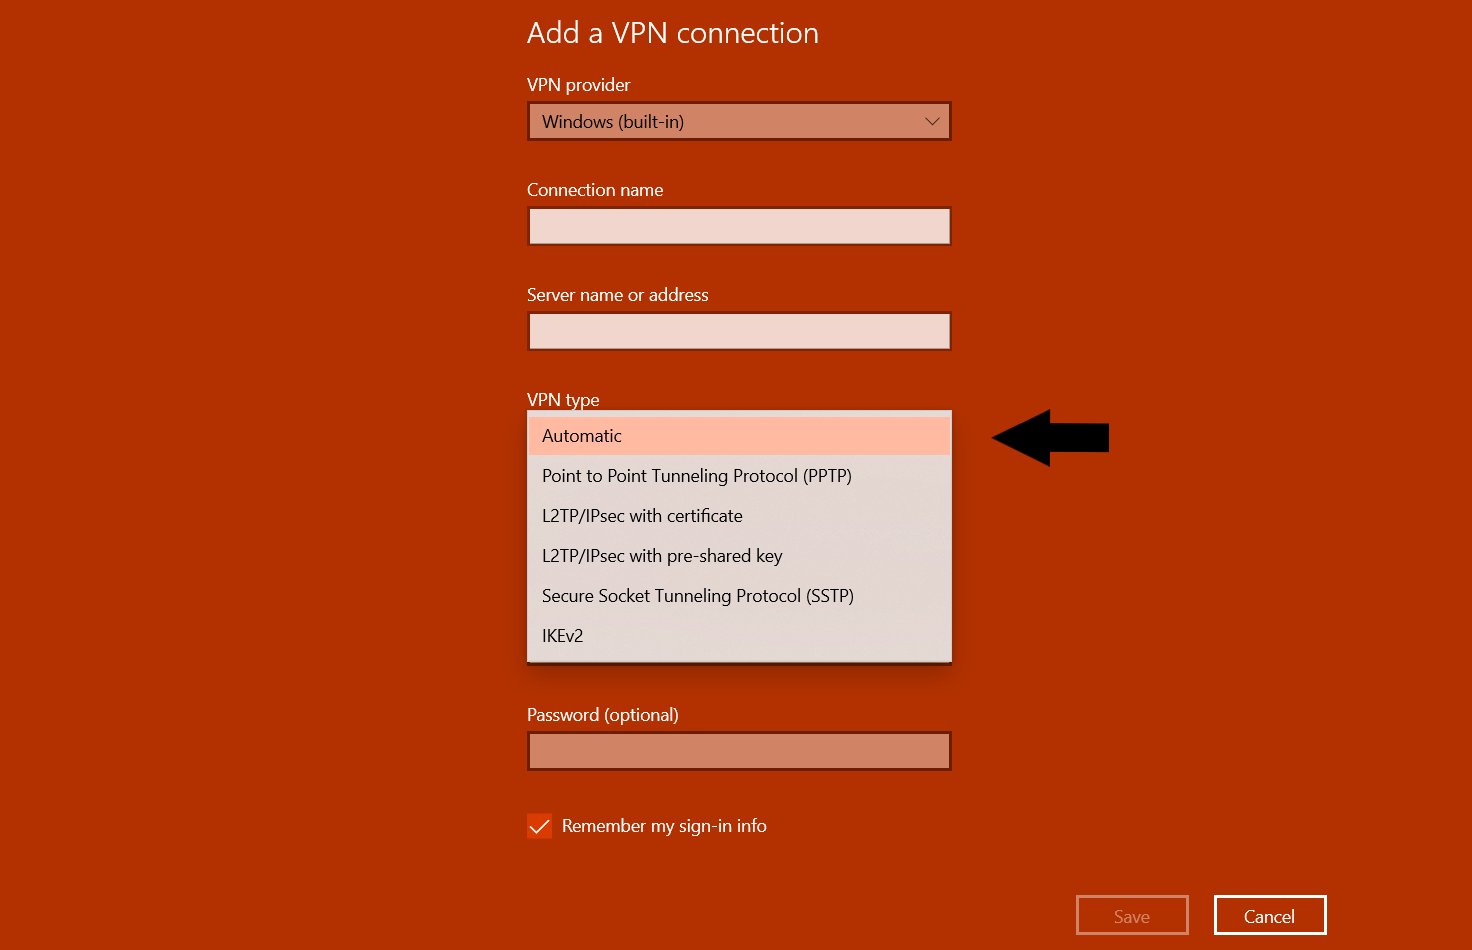Click the highlighted Automatic row
Screen dimensions: 1472x950
[x=739, y=435]
